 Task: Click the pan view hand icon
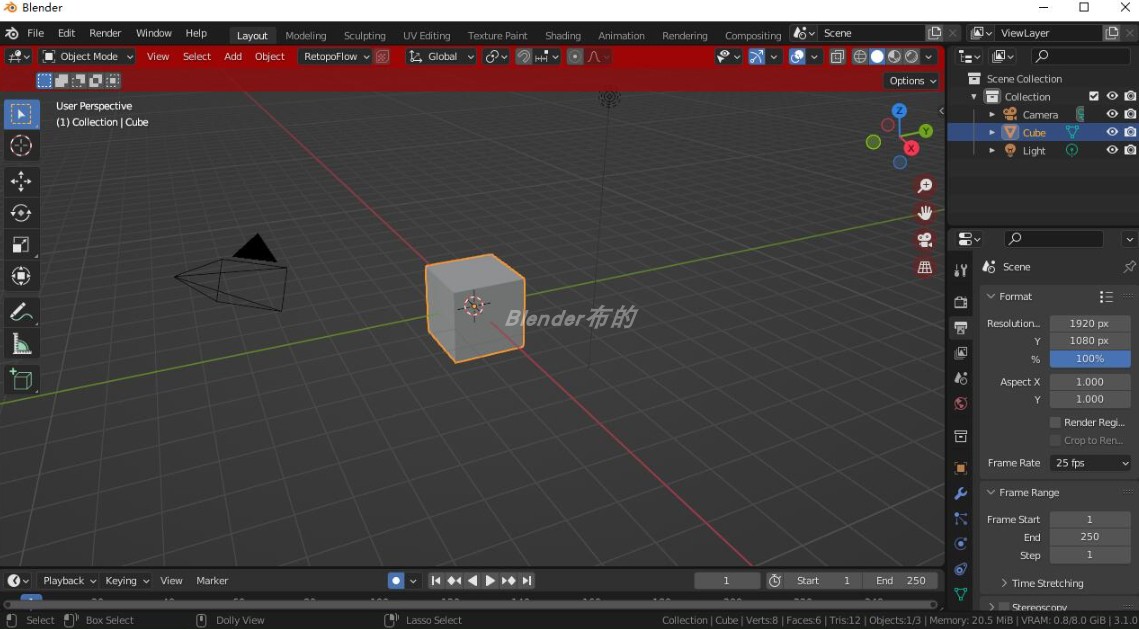click(x=925, y=213)
